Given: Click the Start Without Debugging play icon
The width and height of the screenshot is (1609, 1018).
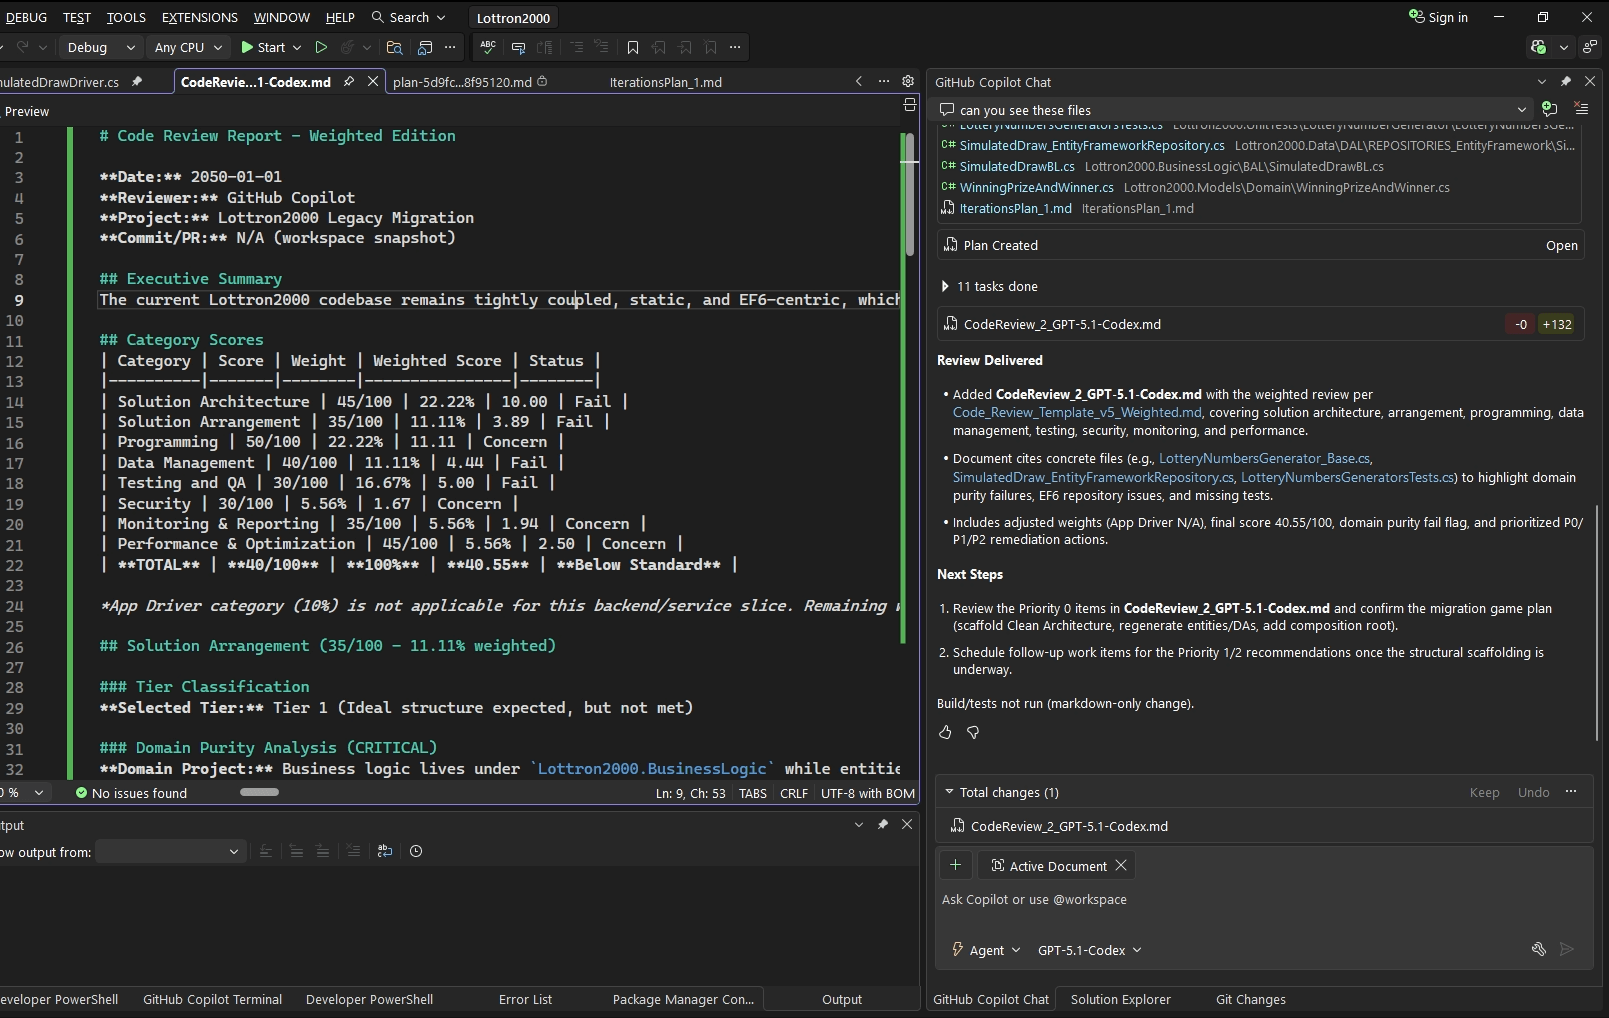Looking at the screenshot, I should point(321,47).
